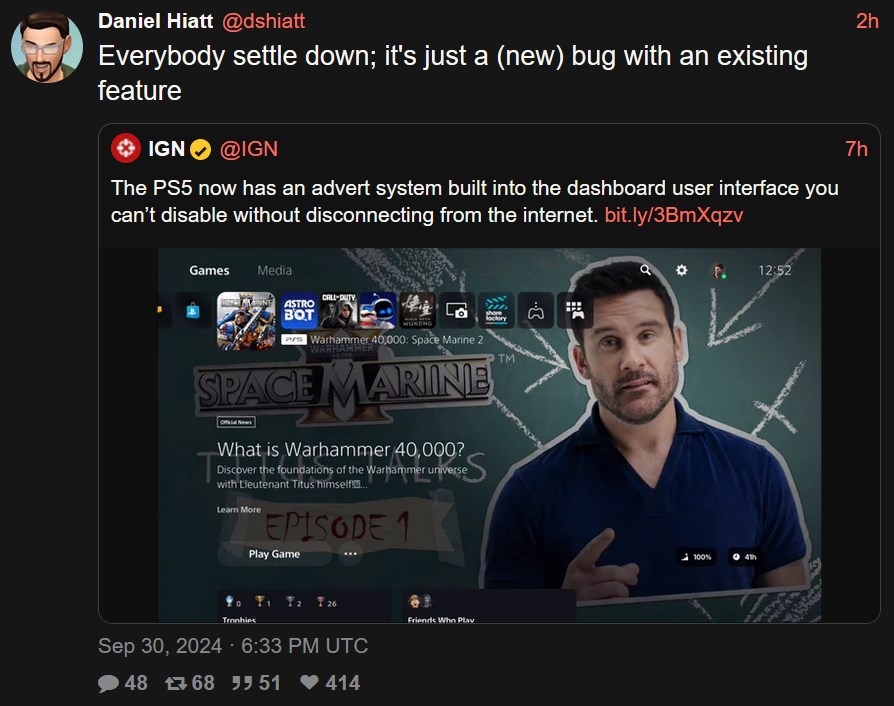Click the quote icon showing 51
The width and height of the screenshot is (894, 706).
(243, 683)
